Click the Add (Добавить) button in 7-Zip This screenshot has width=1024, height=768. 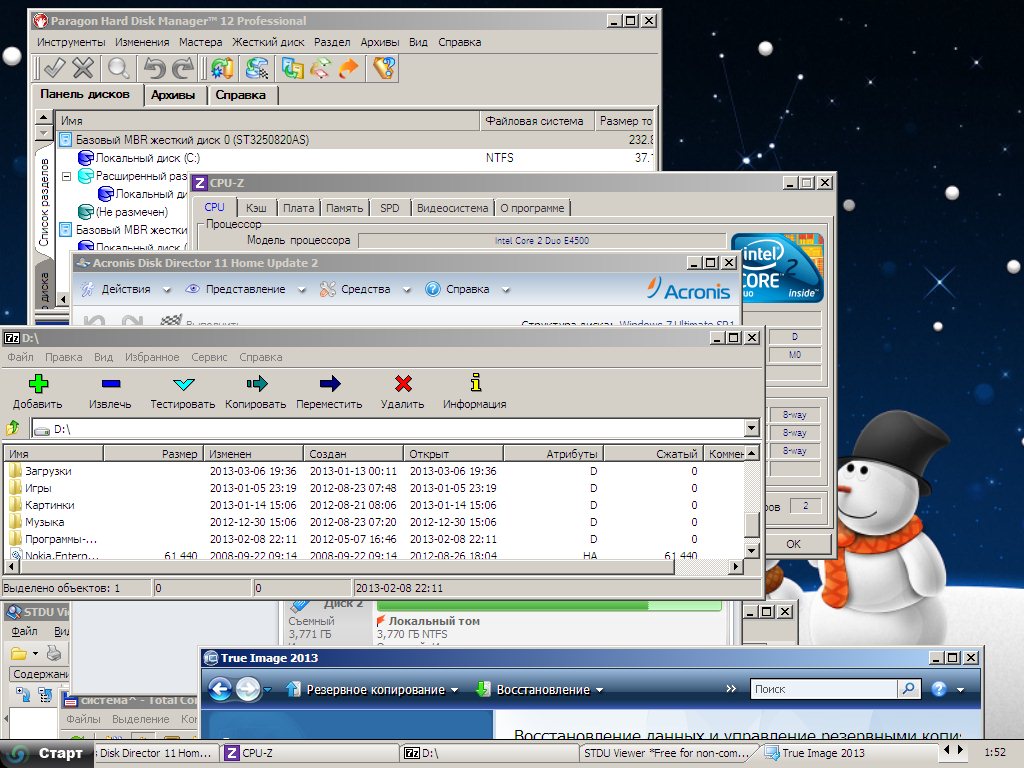click(37, 384)
